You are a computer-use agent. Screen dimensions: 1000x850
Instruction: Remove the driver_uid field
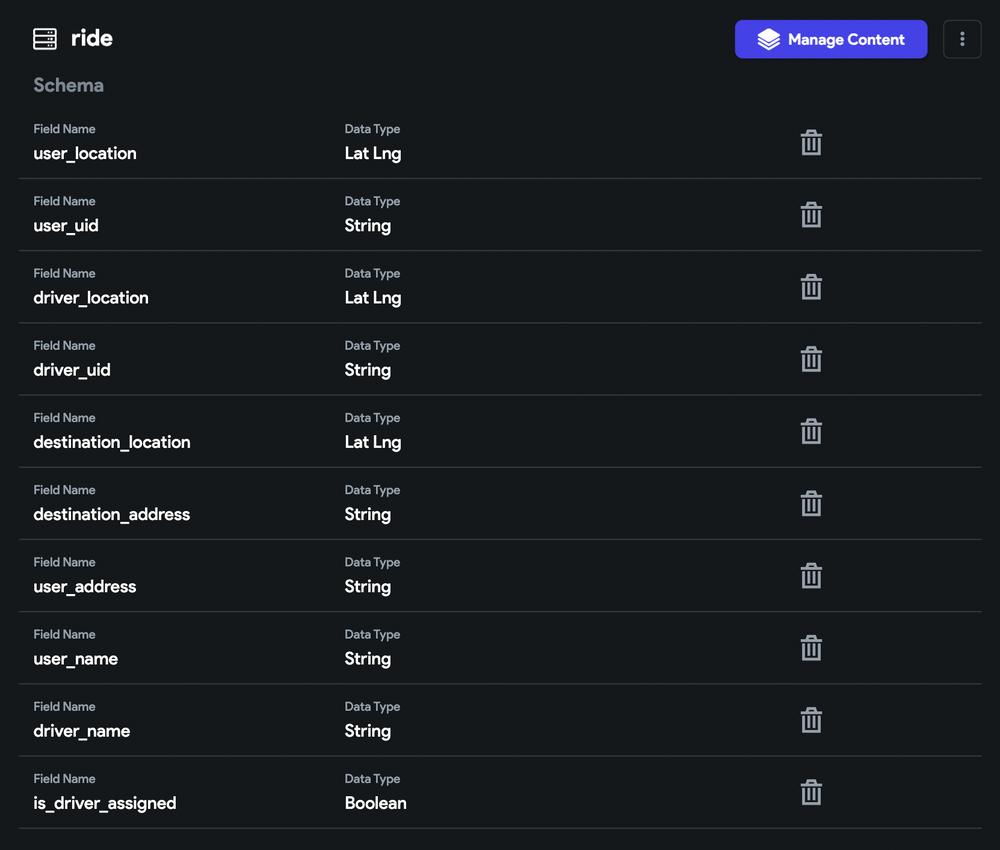811,359
